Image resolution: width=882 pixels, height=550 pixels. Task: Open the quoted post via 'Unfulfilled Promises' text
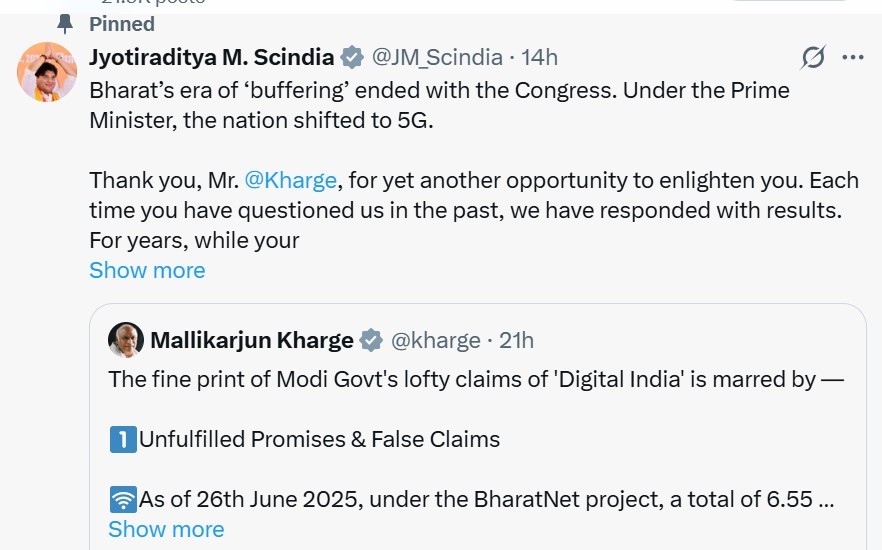click(x=320, y=439)
